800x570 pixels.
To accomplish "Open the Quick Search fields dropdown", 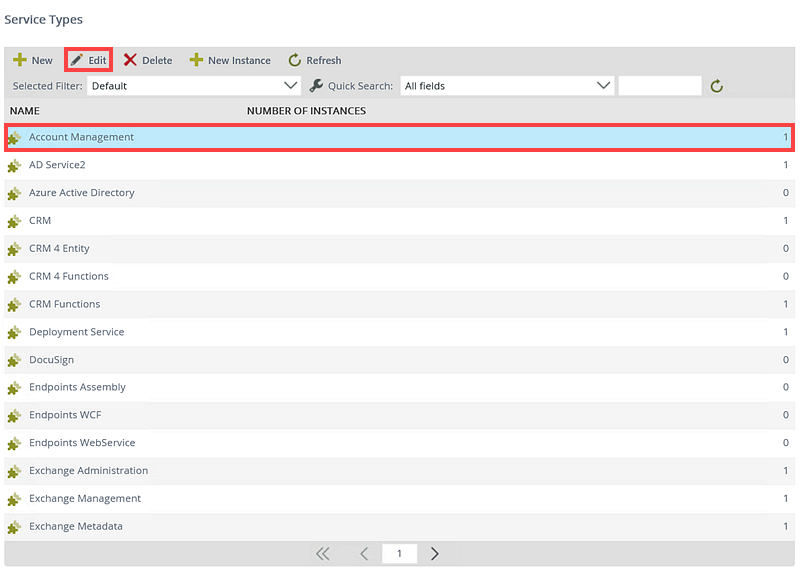I will click(x=507, y=86).
